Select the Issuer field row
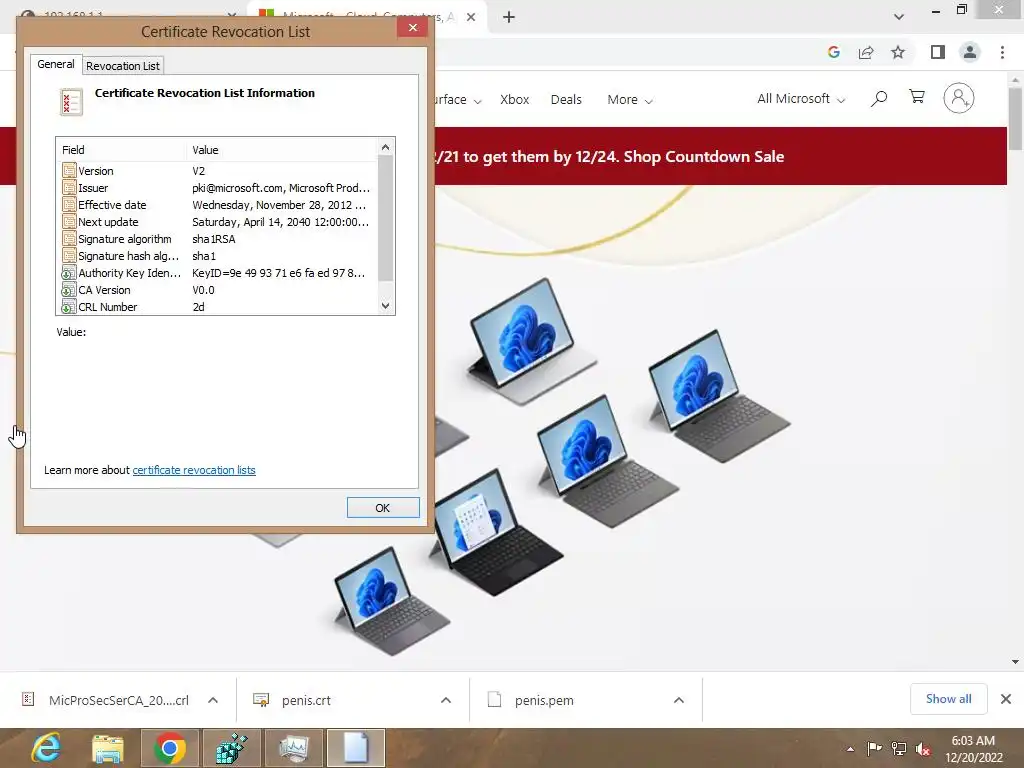 tap(219, 187)
